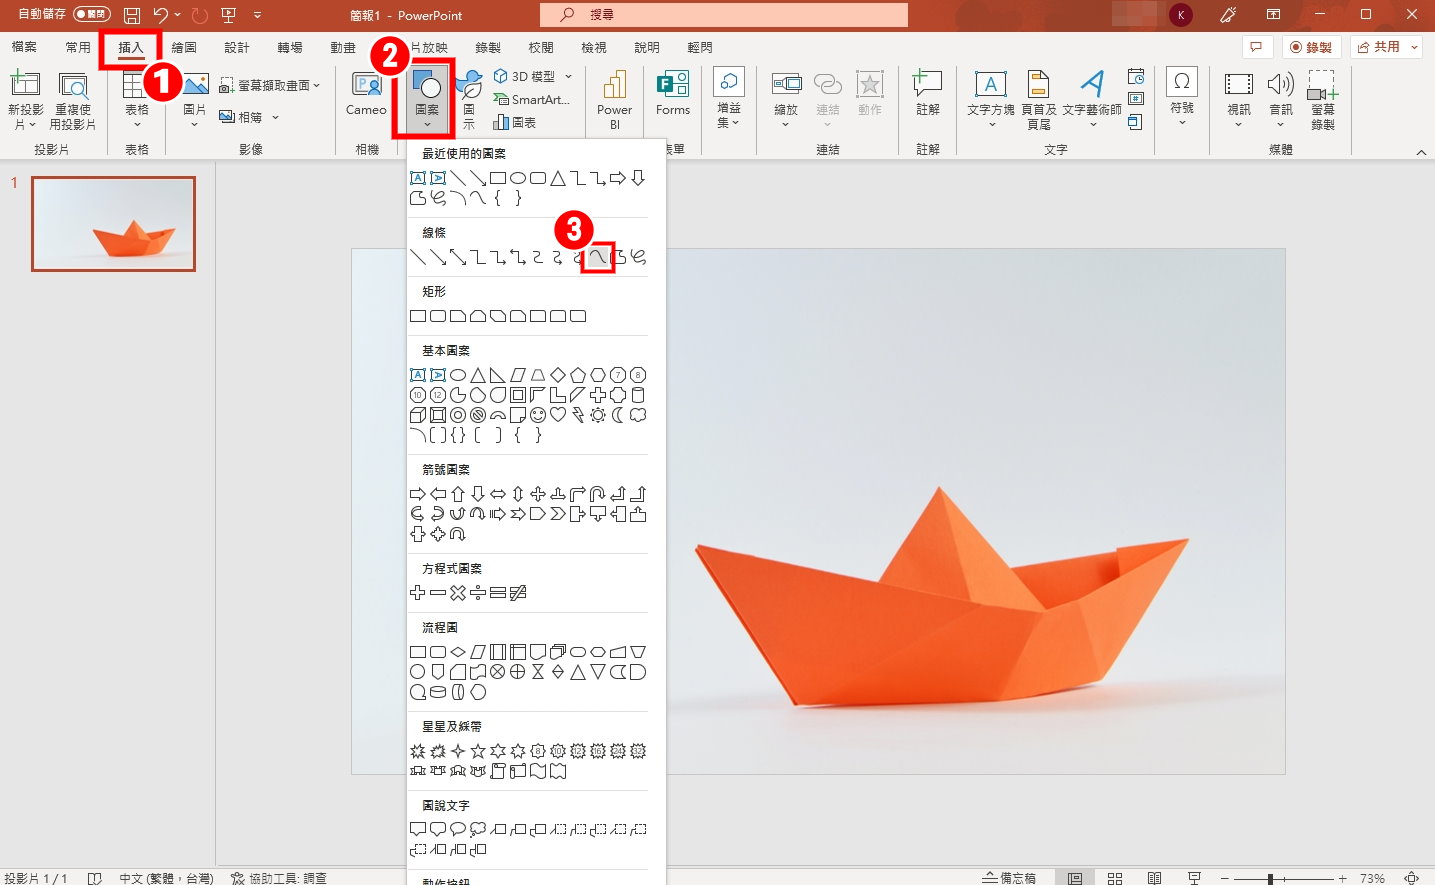
Task: Switch to the 檢視 View tab
Action: coord(594,47)
